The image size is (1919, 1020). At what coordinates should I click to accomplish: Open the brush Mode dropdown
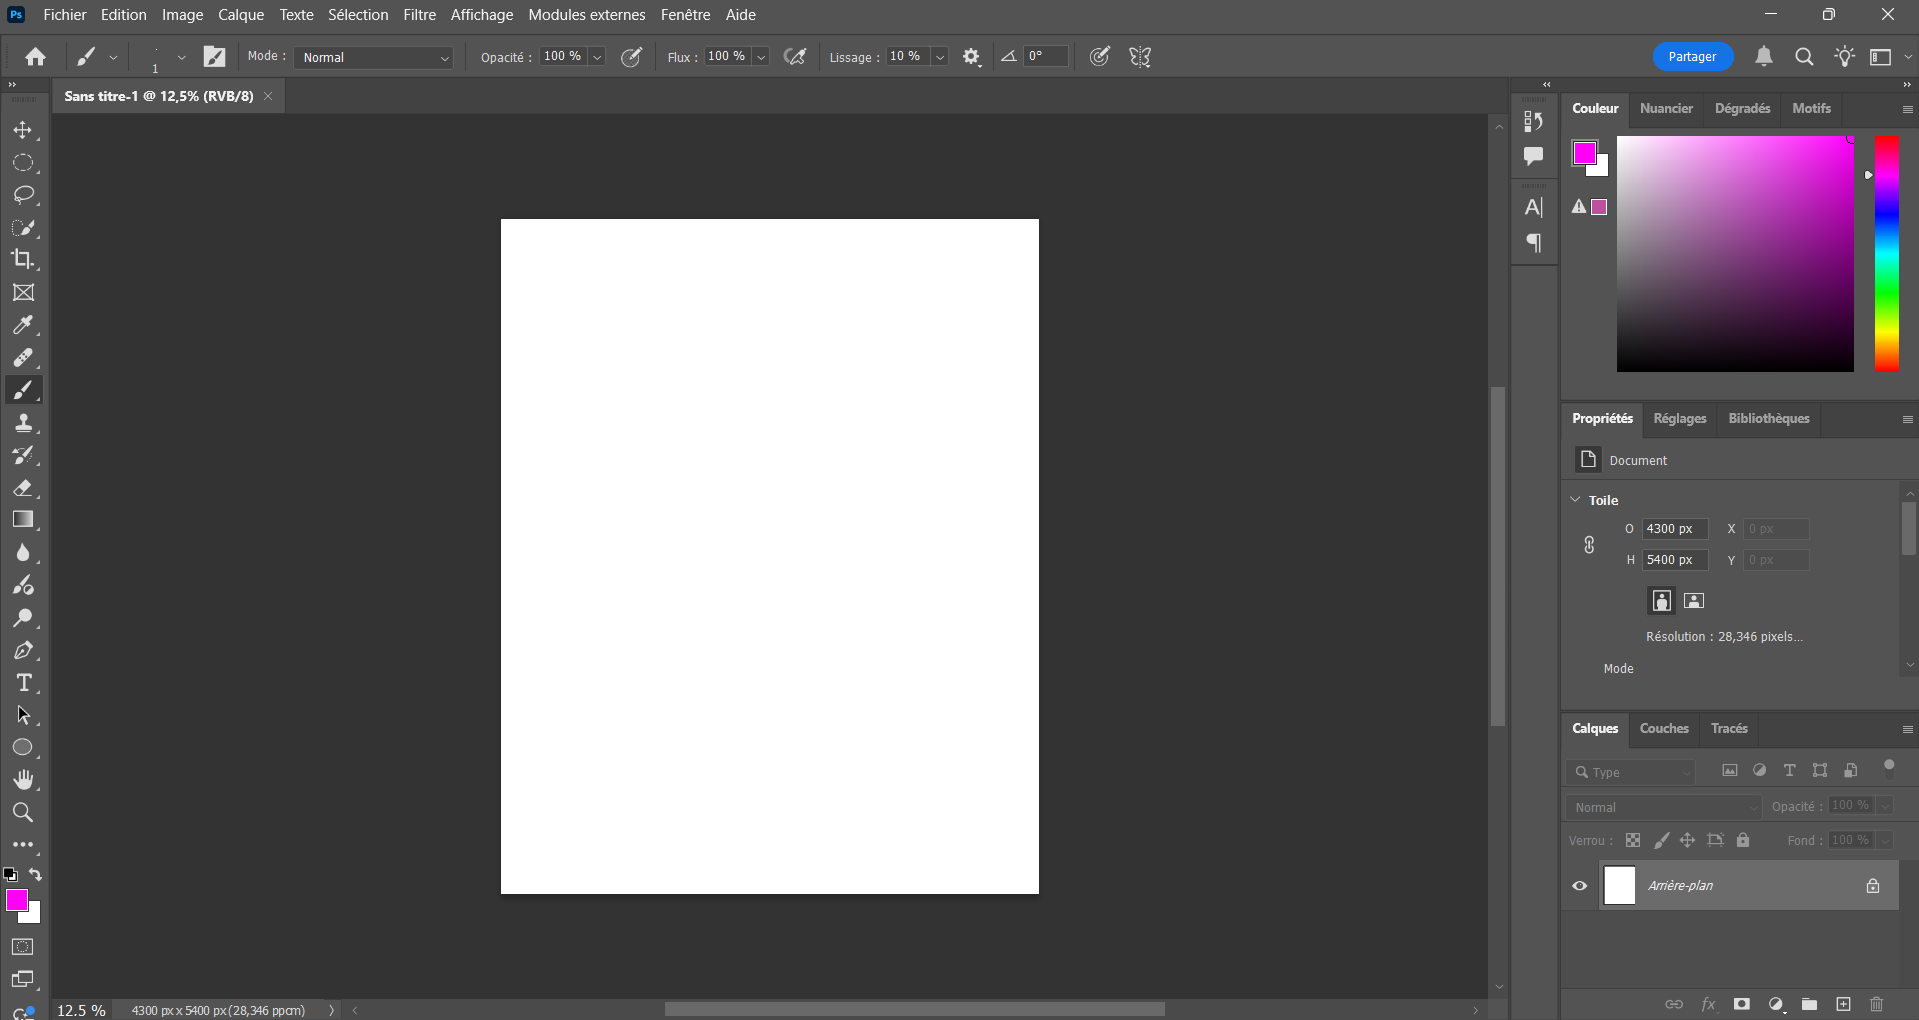pyautogui.click(x=374, y=58)
